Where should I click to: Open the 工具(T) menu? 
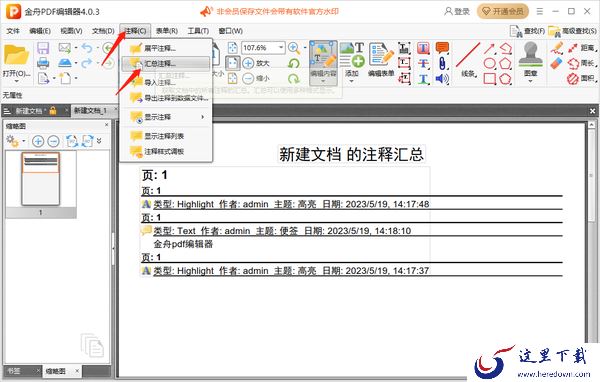tap(198, 31)
